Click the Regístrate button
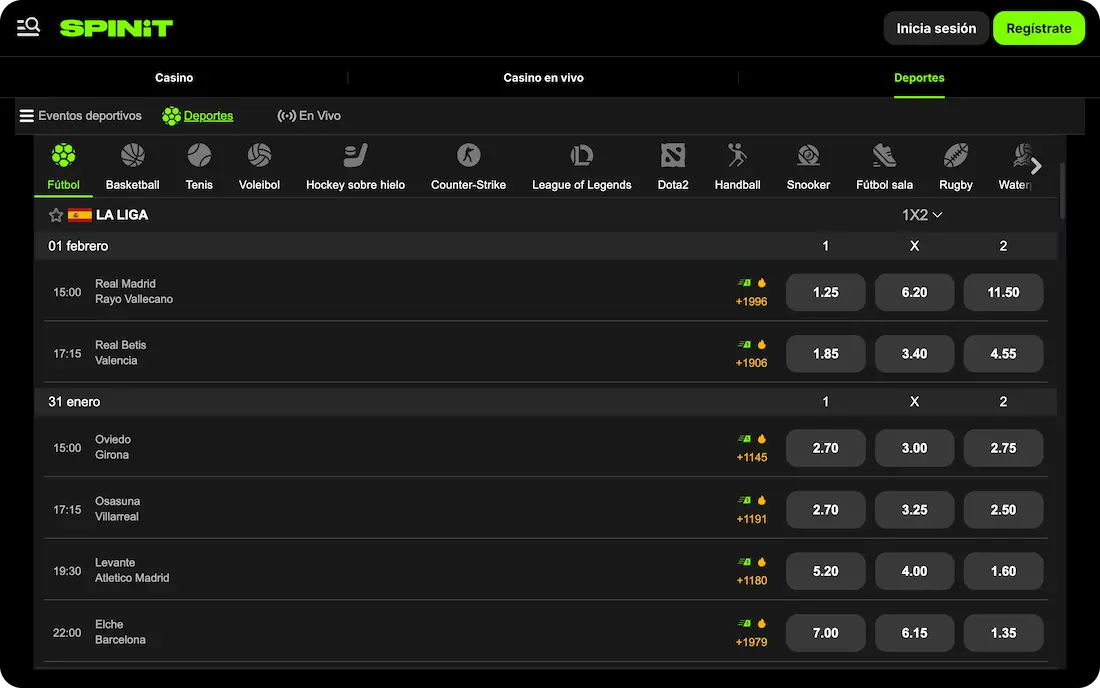This screenshot has height=688, width=1100. click(x=1038, y=28)
